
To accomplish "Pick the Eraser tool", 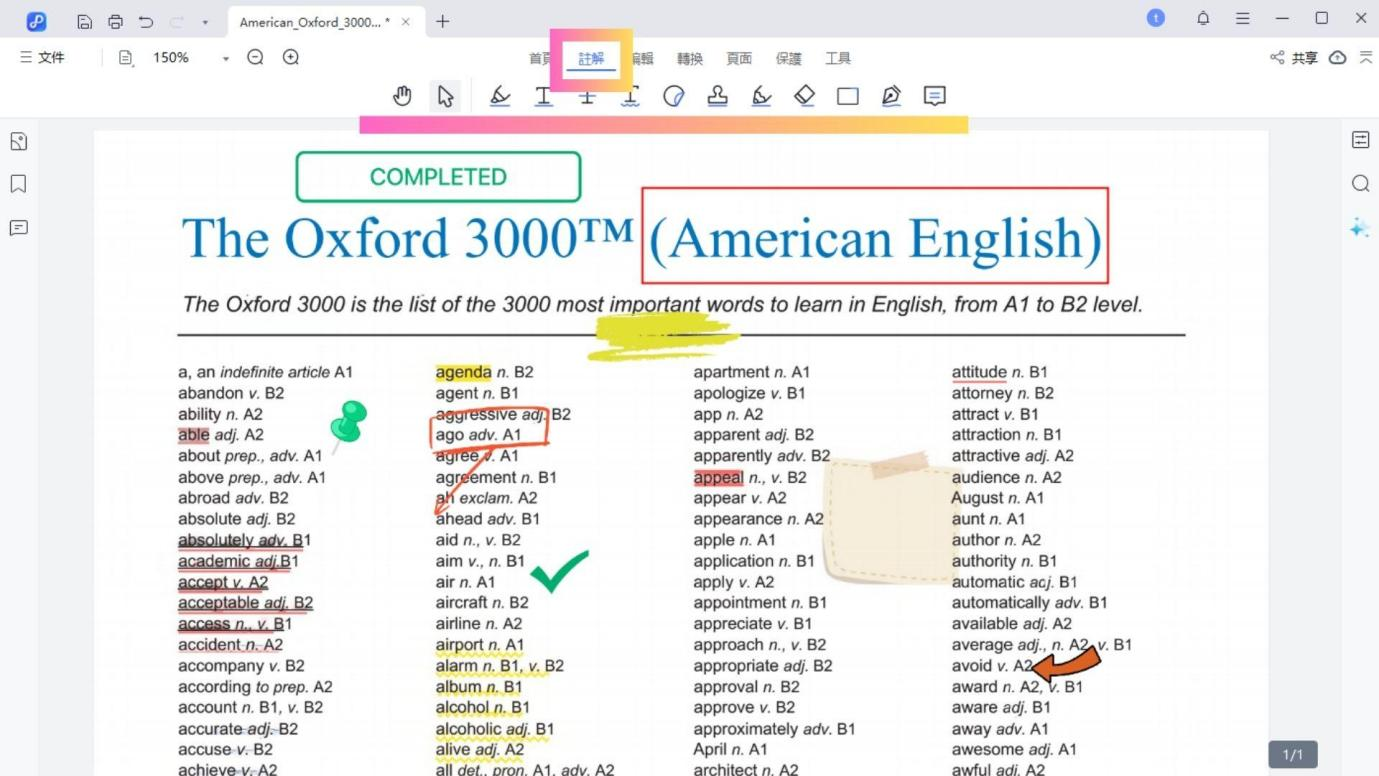I will pyautogui.click(x=804, y=96).
